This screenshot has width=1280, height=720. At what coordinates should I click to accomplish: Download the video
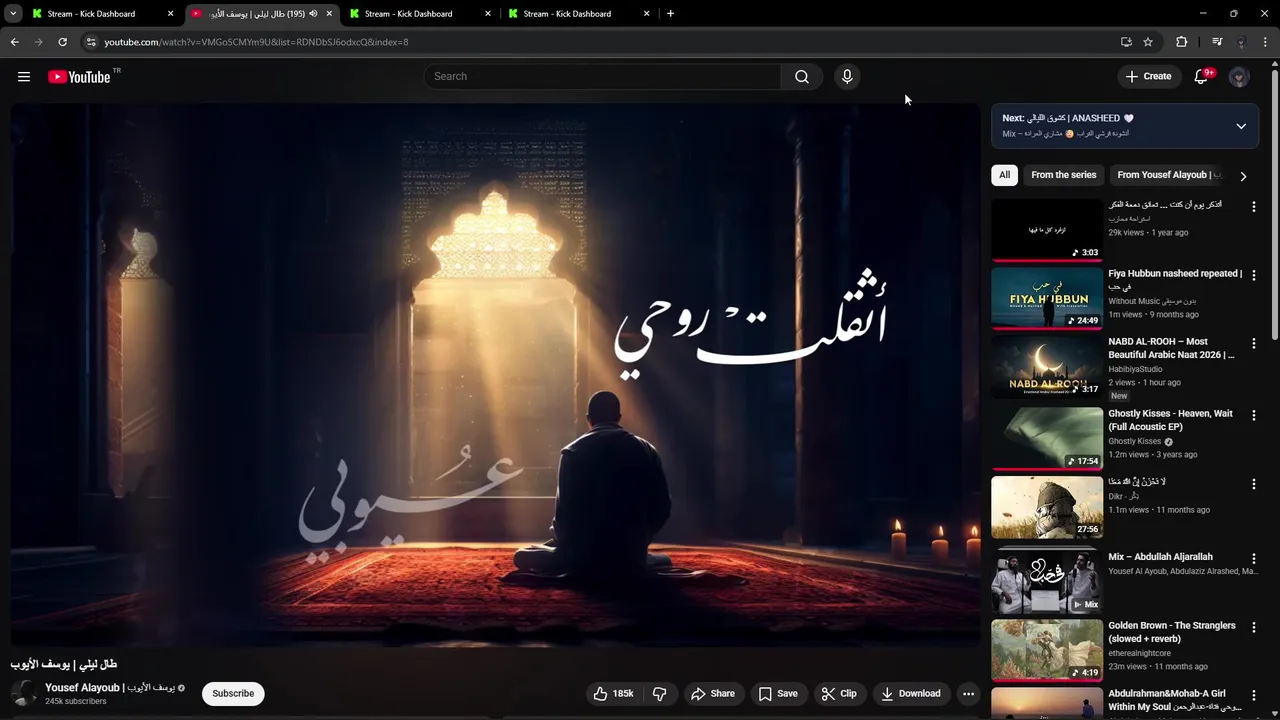coord(910,693)
